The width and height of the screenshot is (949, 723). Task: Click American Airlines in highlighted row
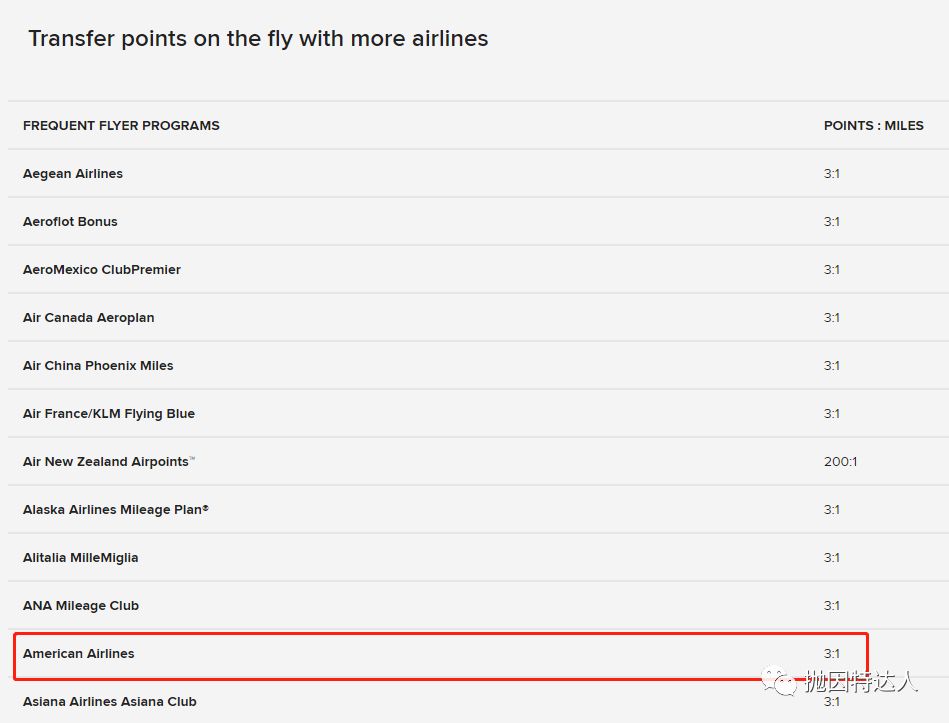click(79, 654)
